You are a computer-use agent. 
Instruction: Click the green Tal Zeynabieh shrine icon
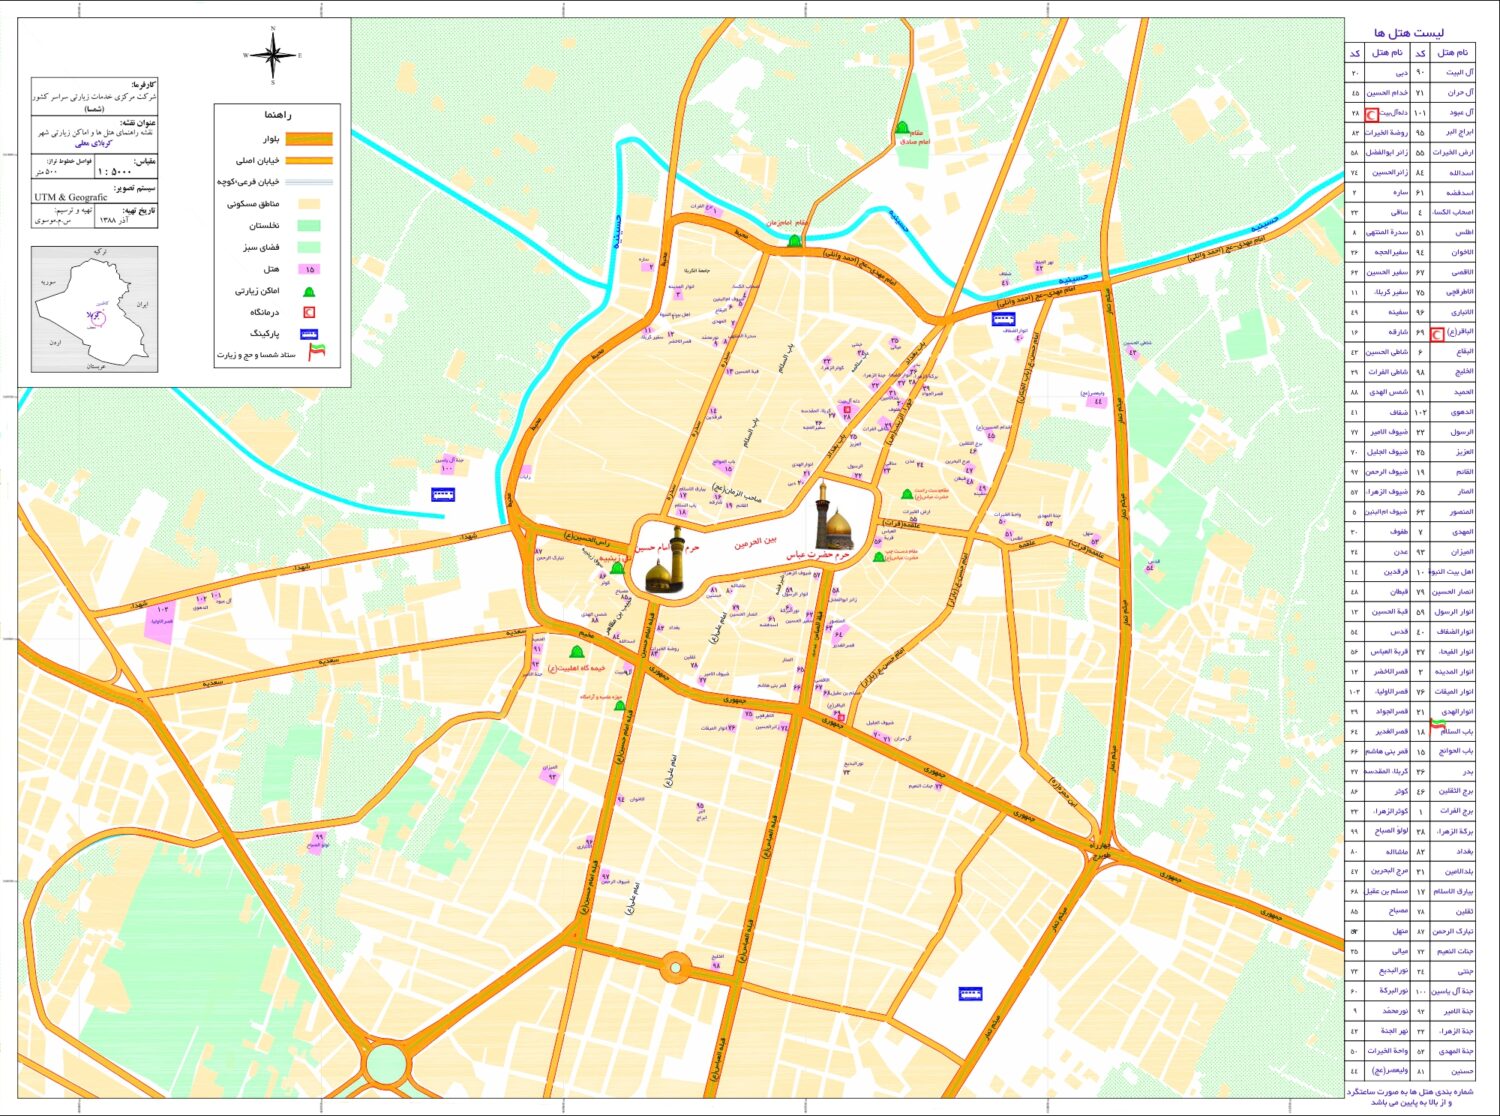click(x=617, y=568)
